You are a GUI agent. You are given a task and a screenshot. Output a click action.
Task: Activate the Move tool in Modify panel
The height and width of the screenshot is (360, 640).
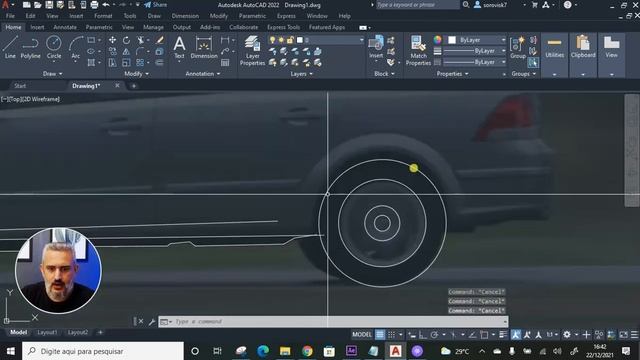pyautogui.click(x=112, y=40)
